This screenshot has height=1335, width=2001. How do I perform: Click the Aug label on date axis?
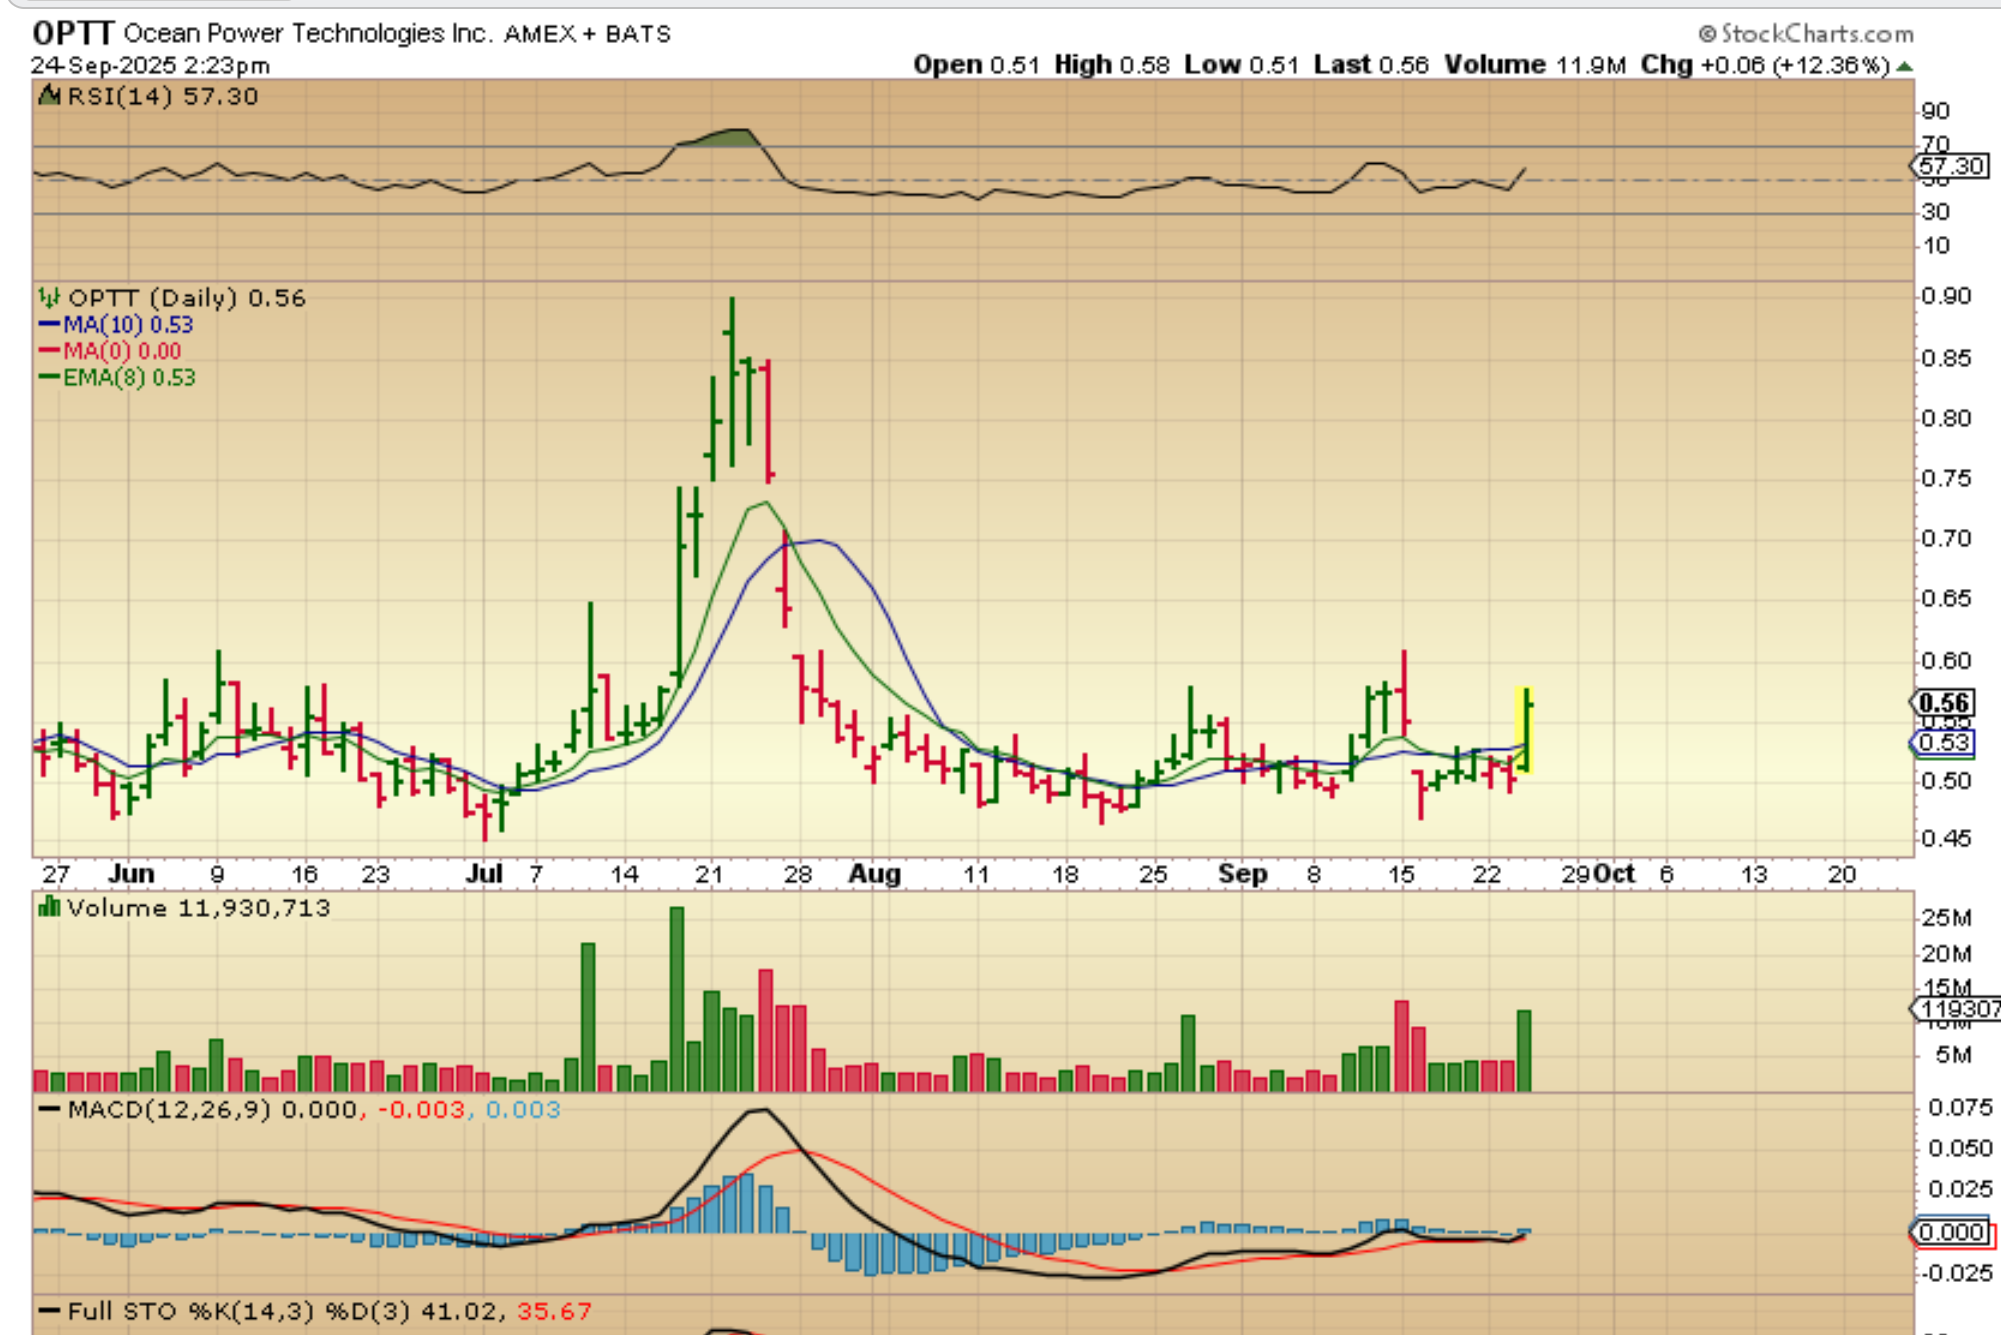pyautogui.click(x=874, y=874)
